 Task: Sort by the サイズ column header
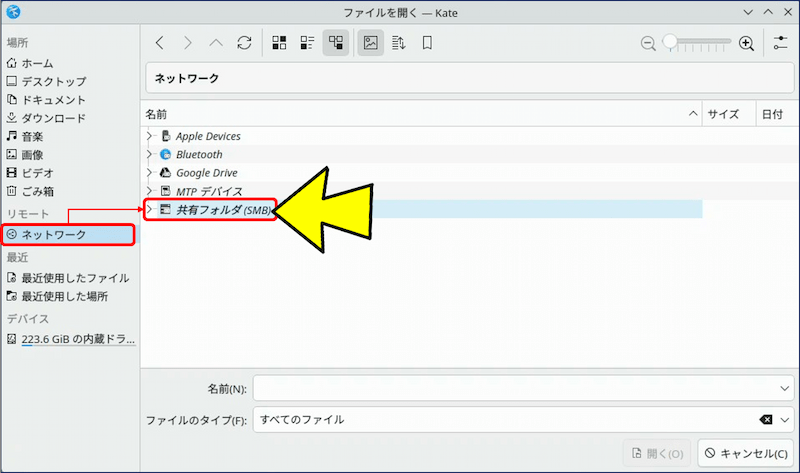[x=729, y=114]
